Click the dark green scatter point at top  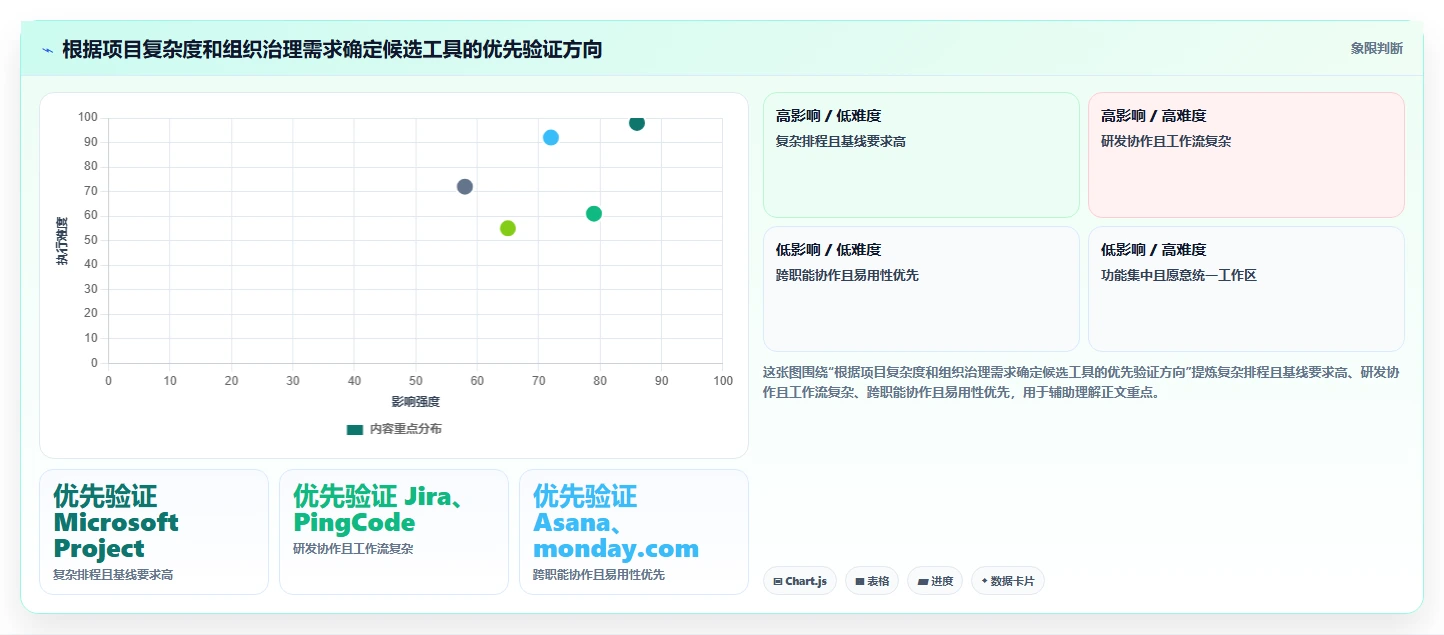637,122
